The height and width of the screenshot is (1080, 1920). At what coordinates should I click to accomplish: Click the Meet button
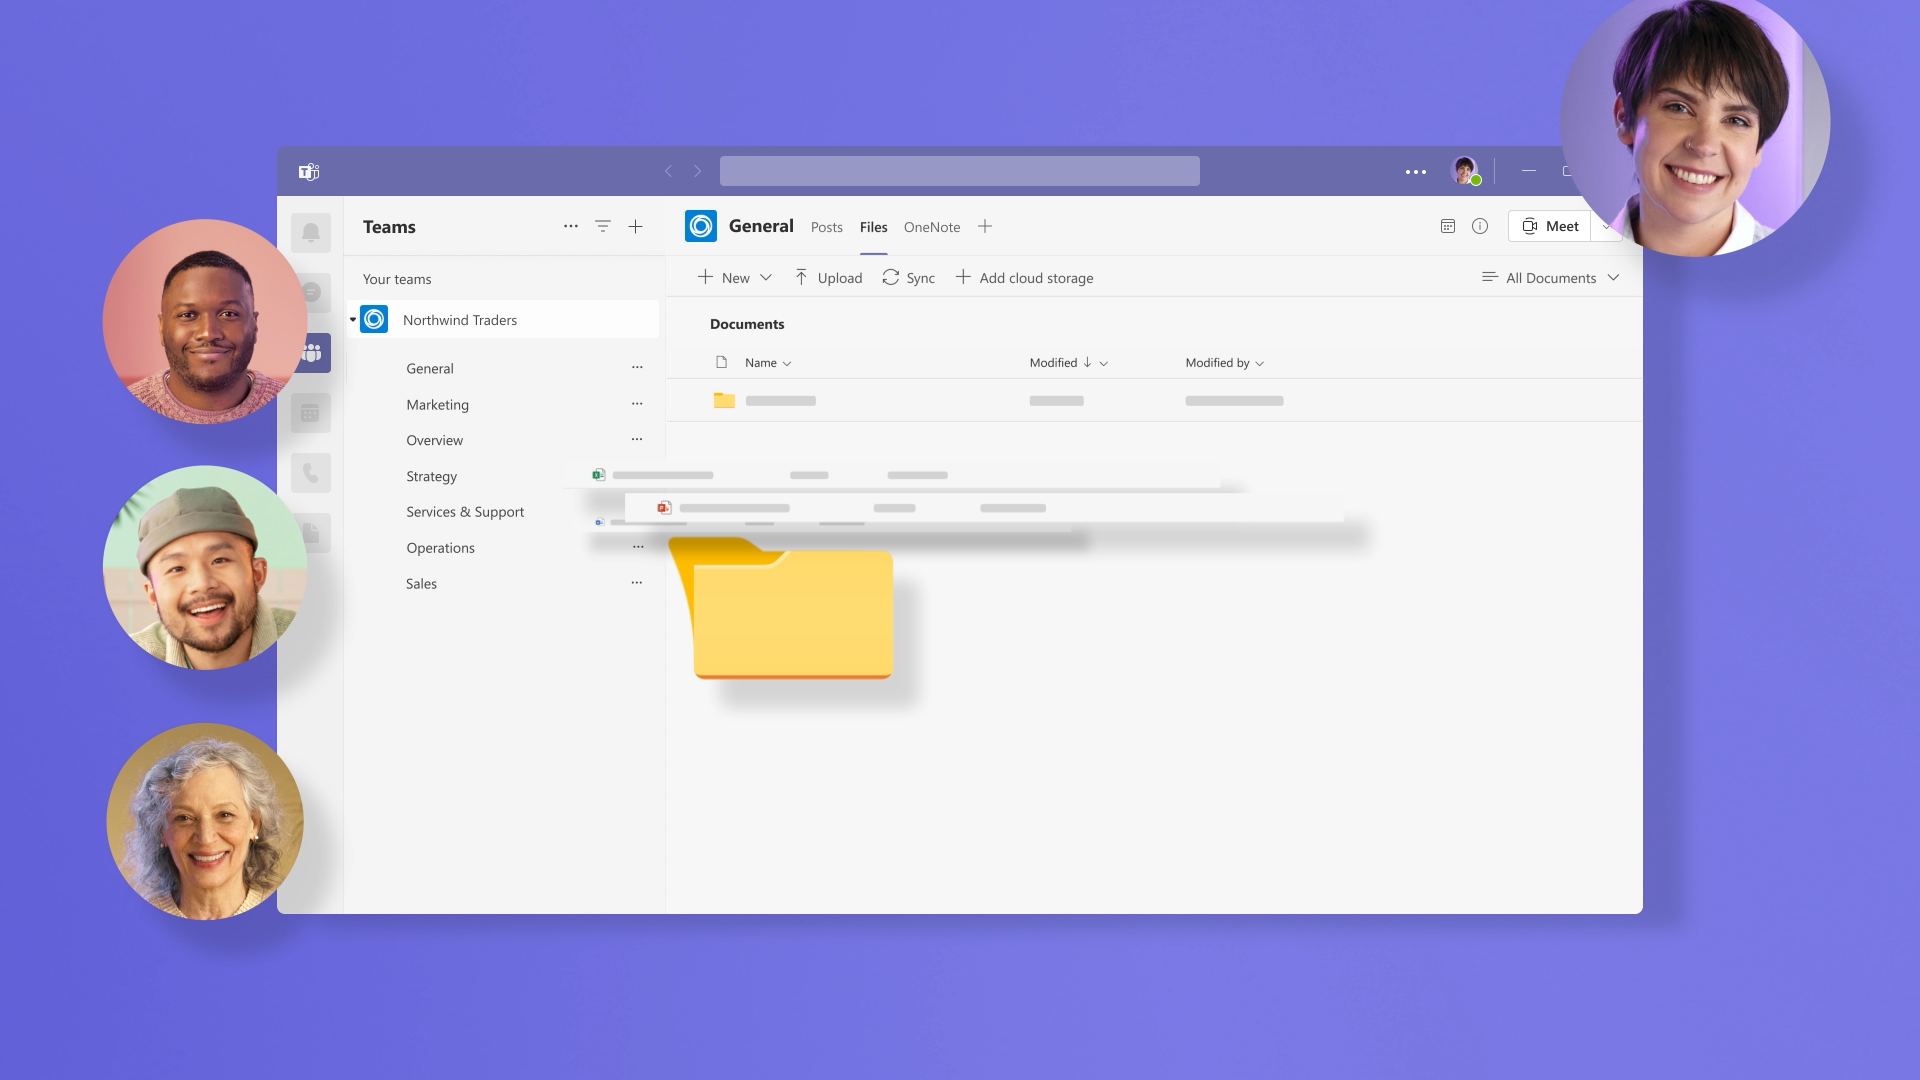pos(1549,227)
